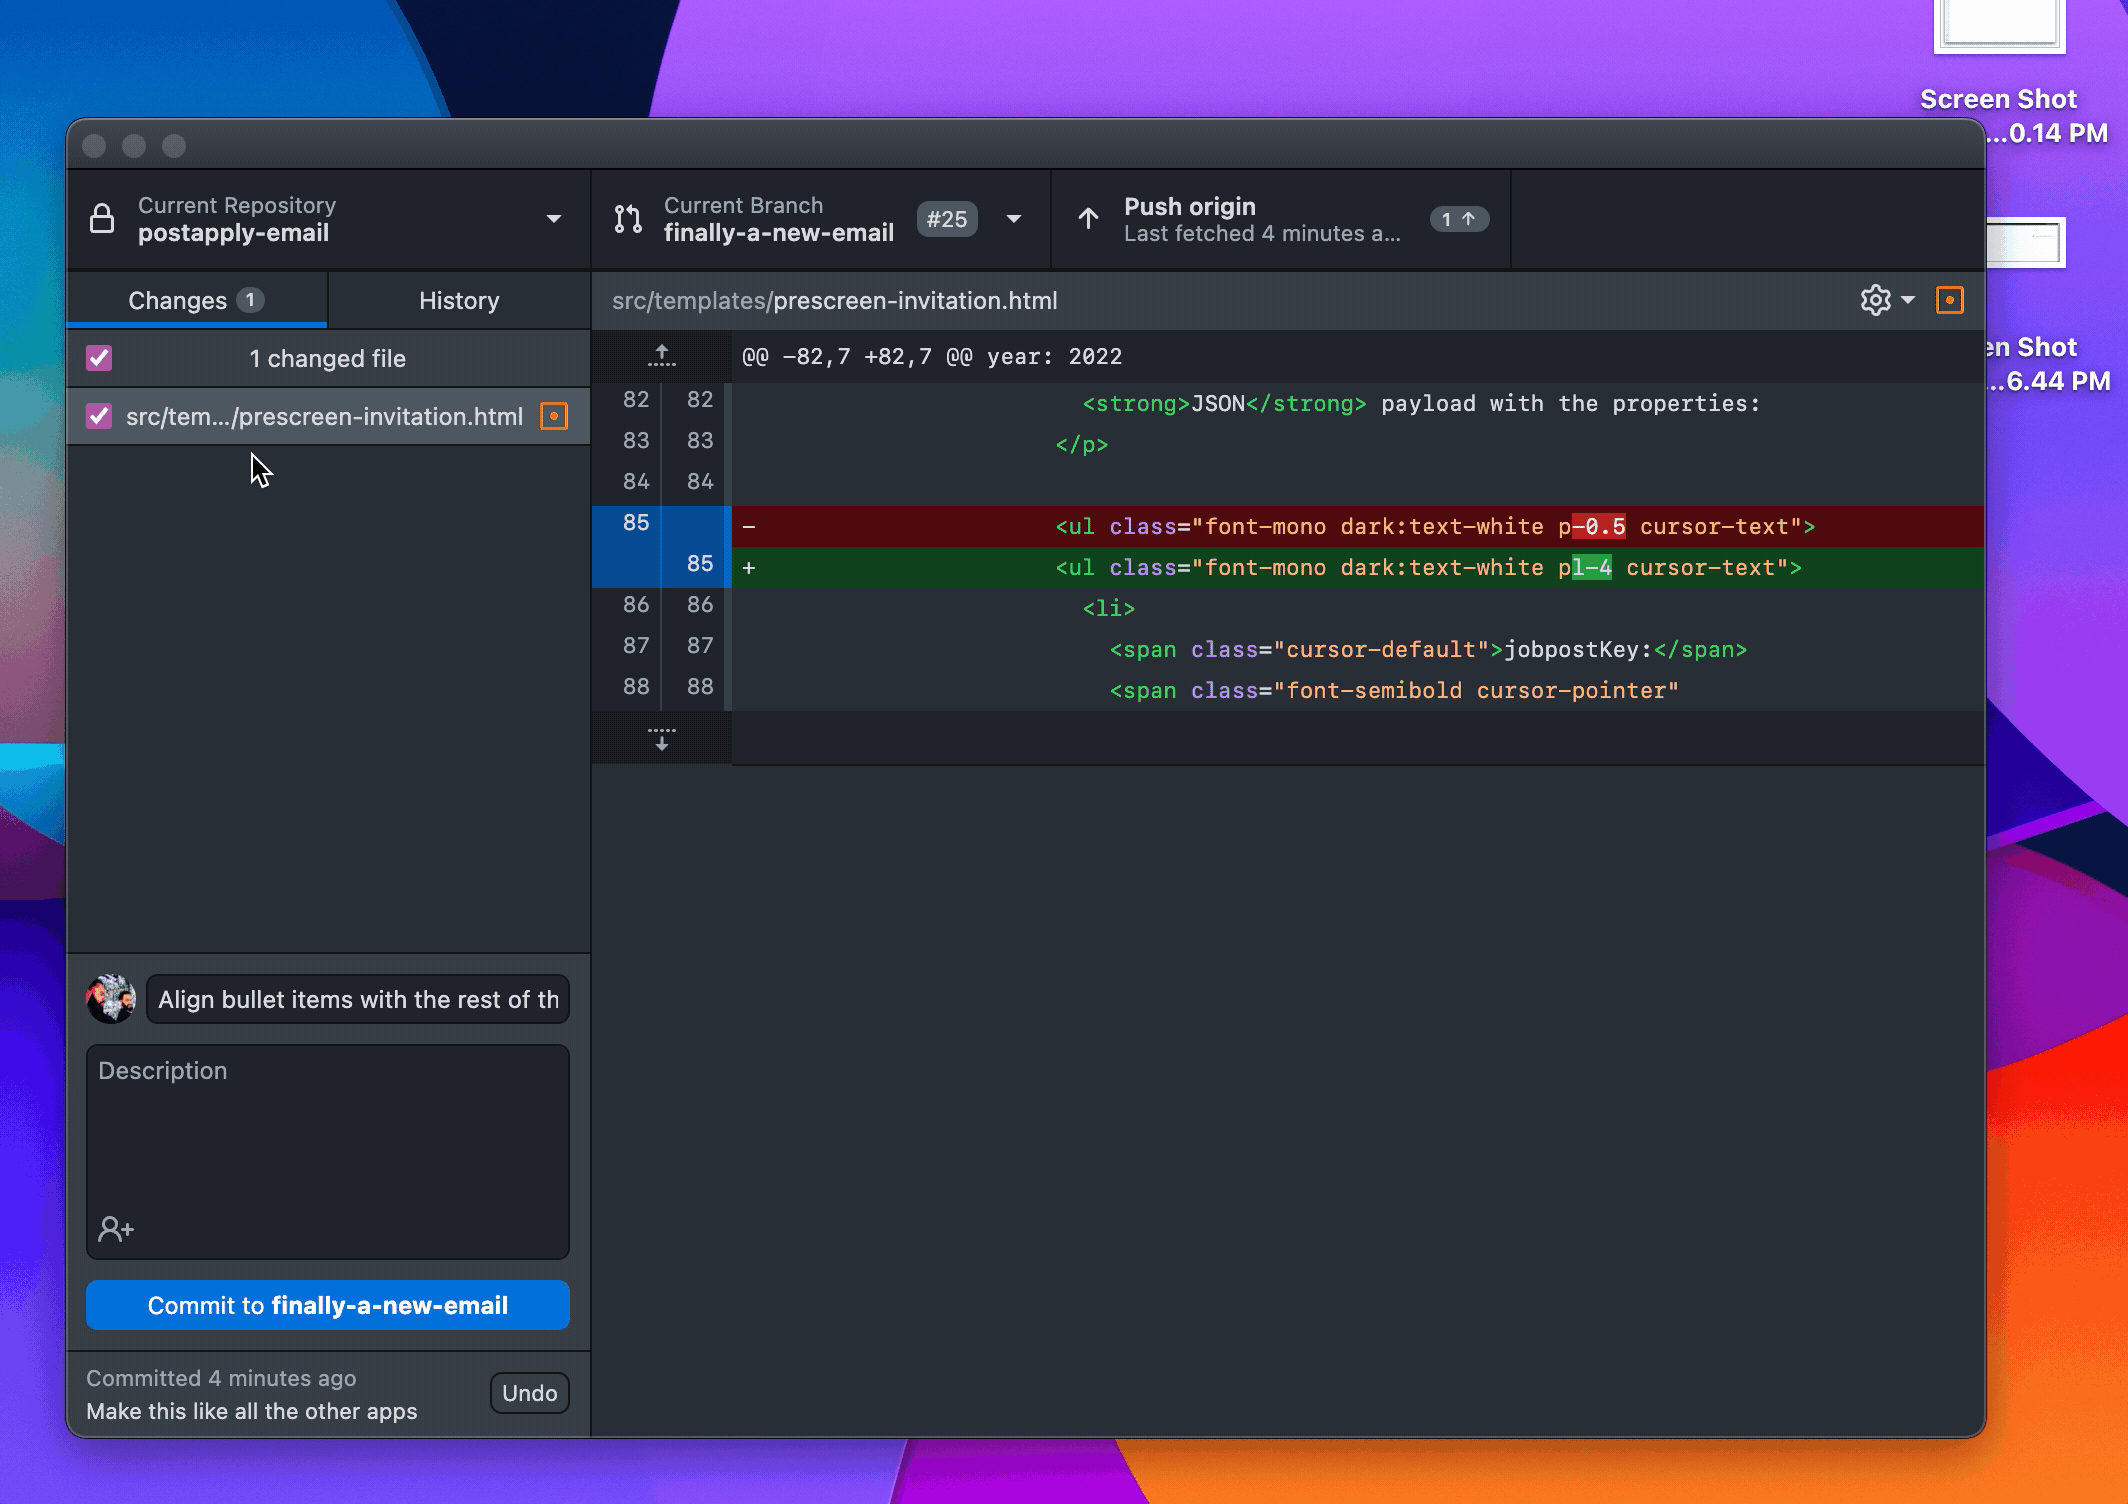Click the #25 pull request badge
Screen dimensions: 2128x1504
946,219
